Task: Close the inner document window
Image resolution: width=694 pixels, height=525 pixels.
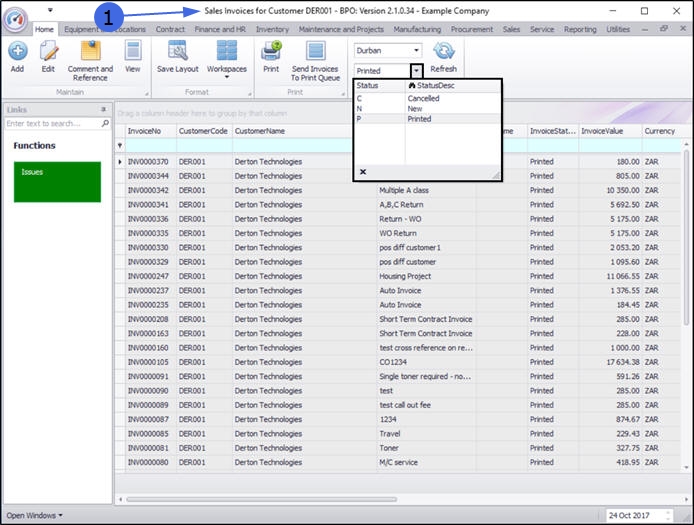Action: tap(682, 29)
